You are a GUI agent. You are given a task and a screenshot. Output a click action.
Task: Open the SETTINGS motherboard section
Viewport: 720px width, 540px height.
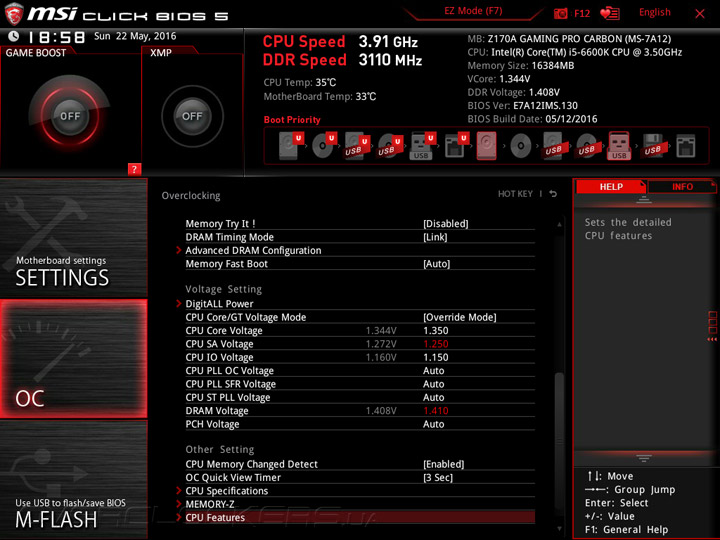coord(73,238)
